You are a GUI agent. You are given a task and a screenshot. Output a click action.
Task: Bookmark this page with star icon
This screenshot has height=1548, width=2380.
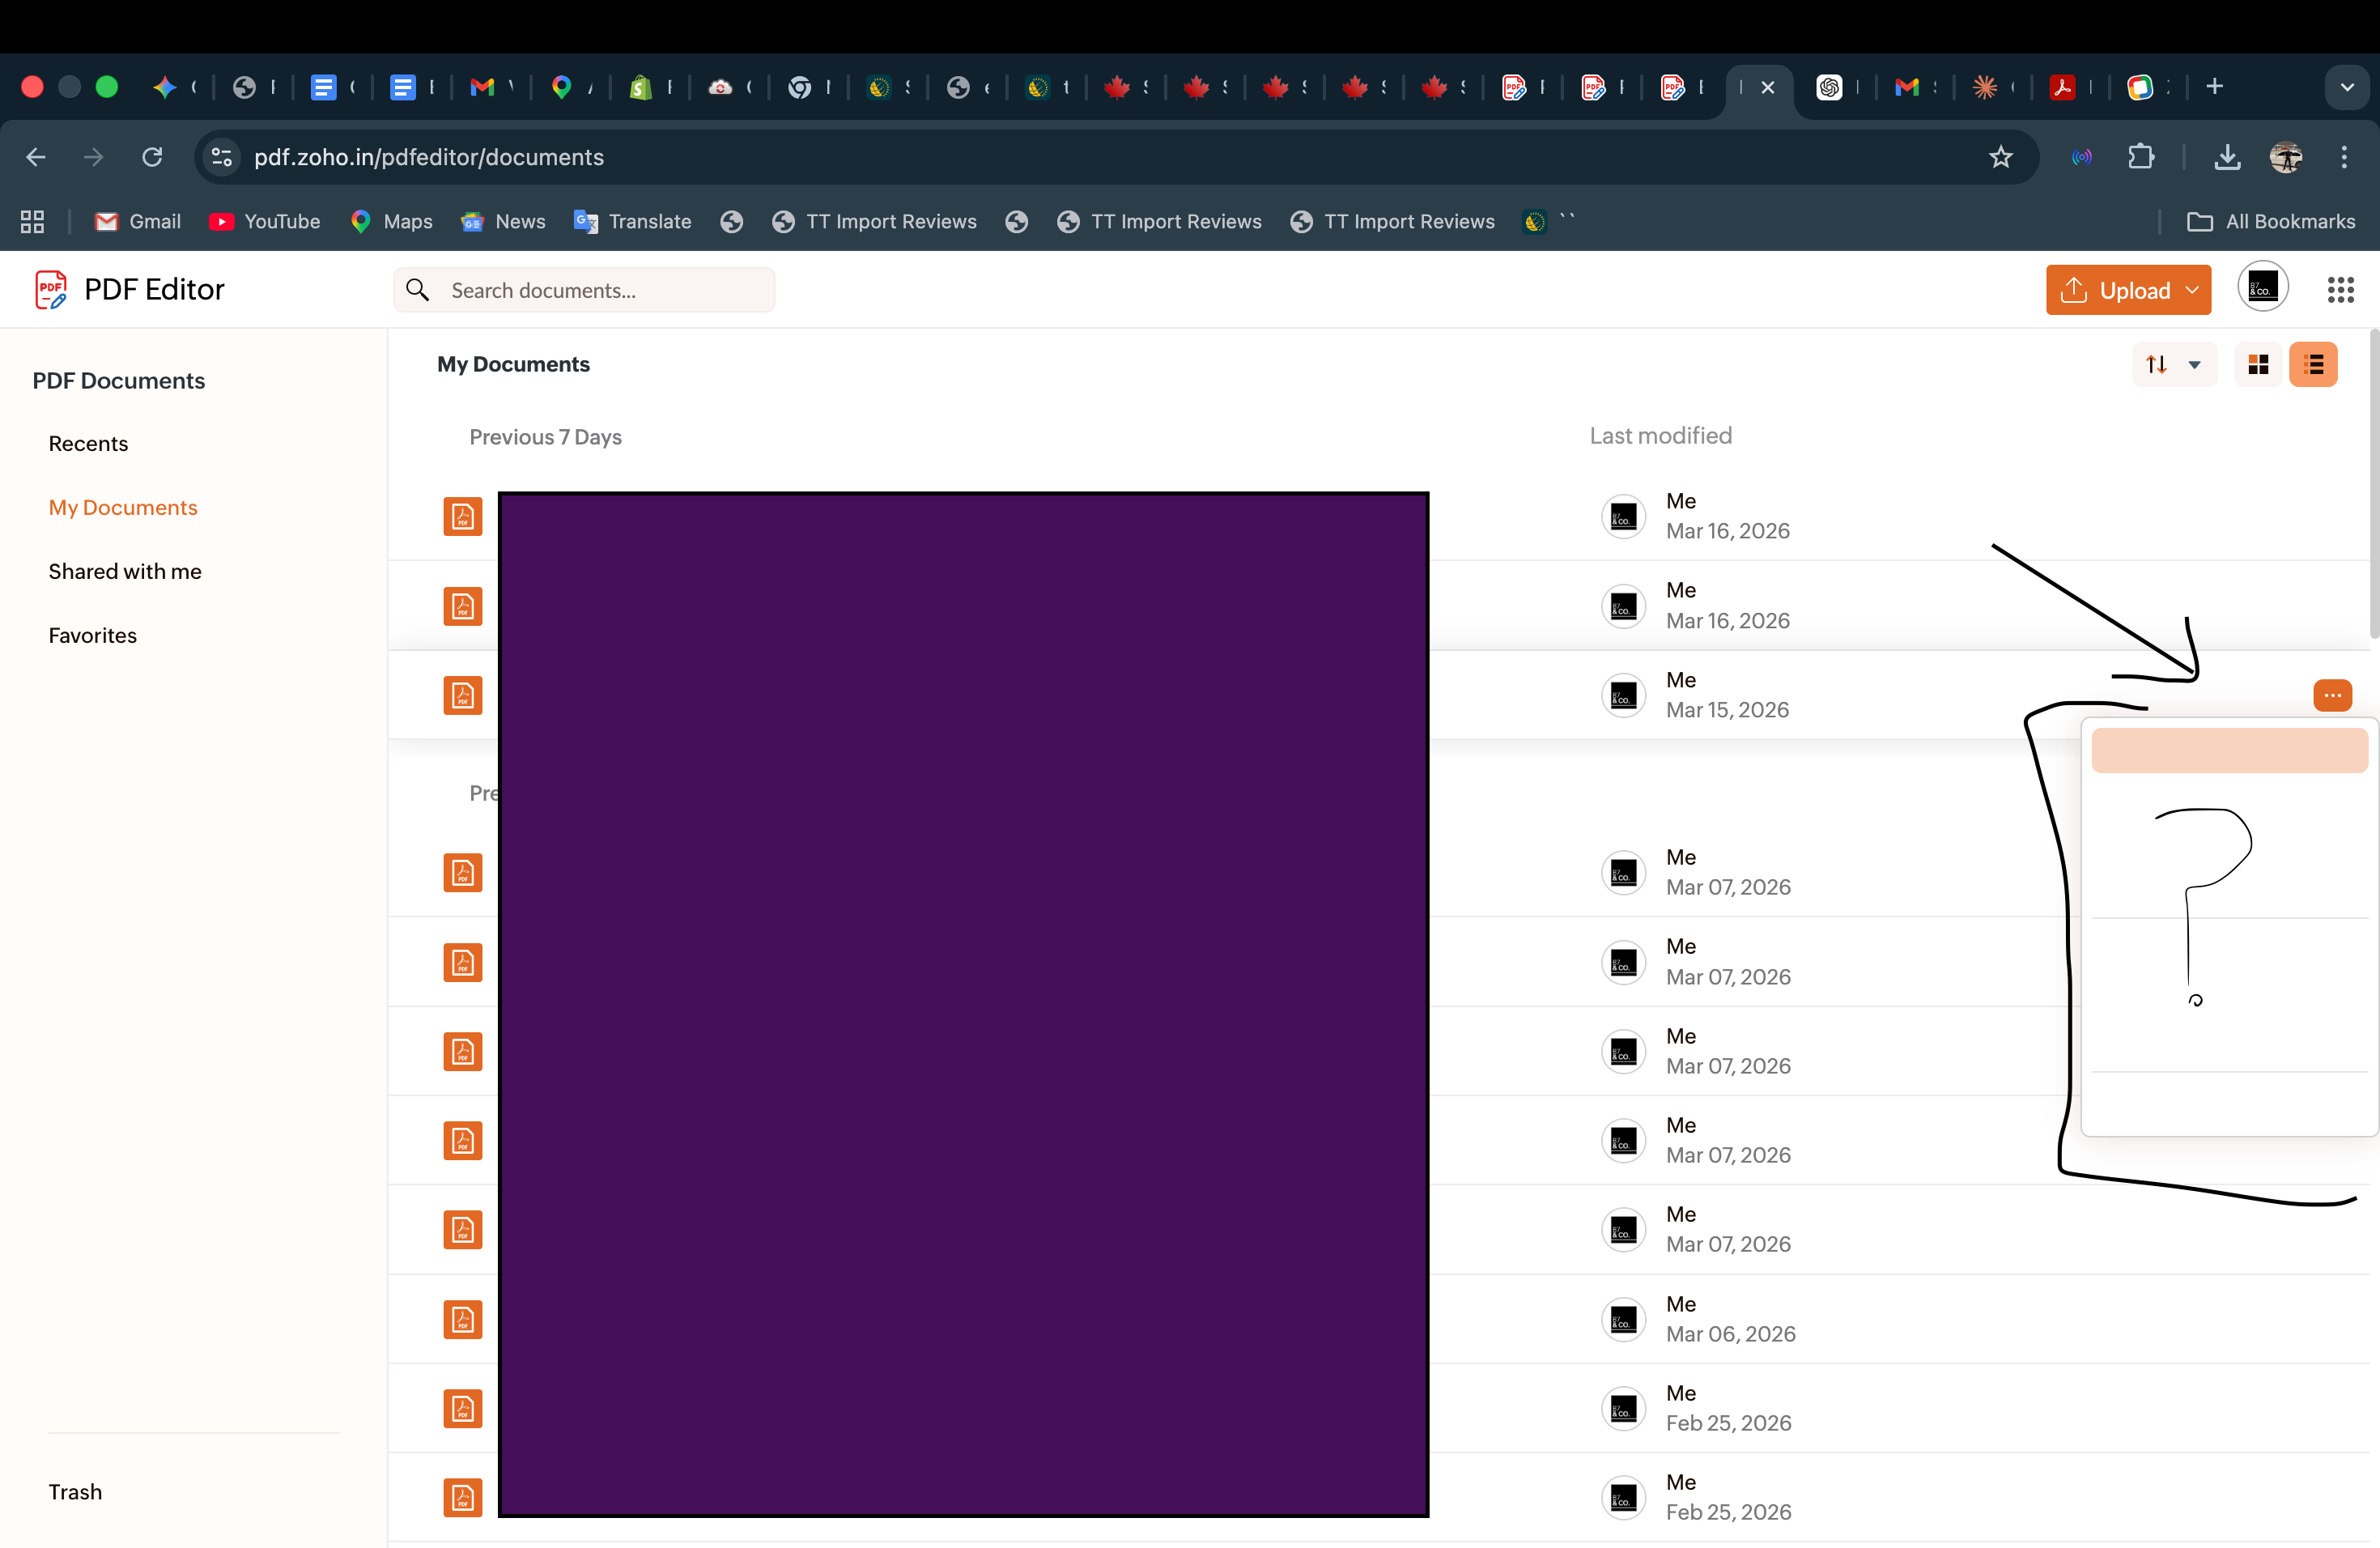(x=2000, y=157)
